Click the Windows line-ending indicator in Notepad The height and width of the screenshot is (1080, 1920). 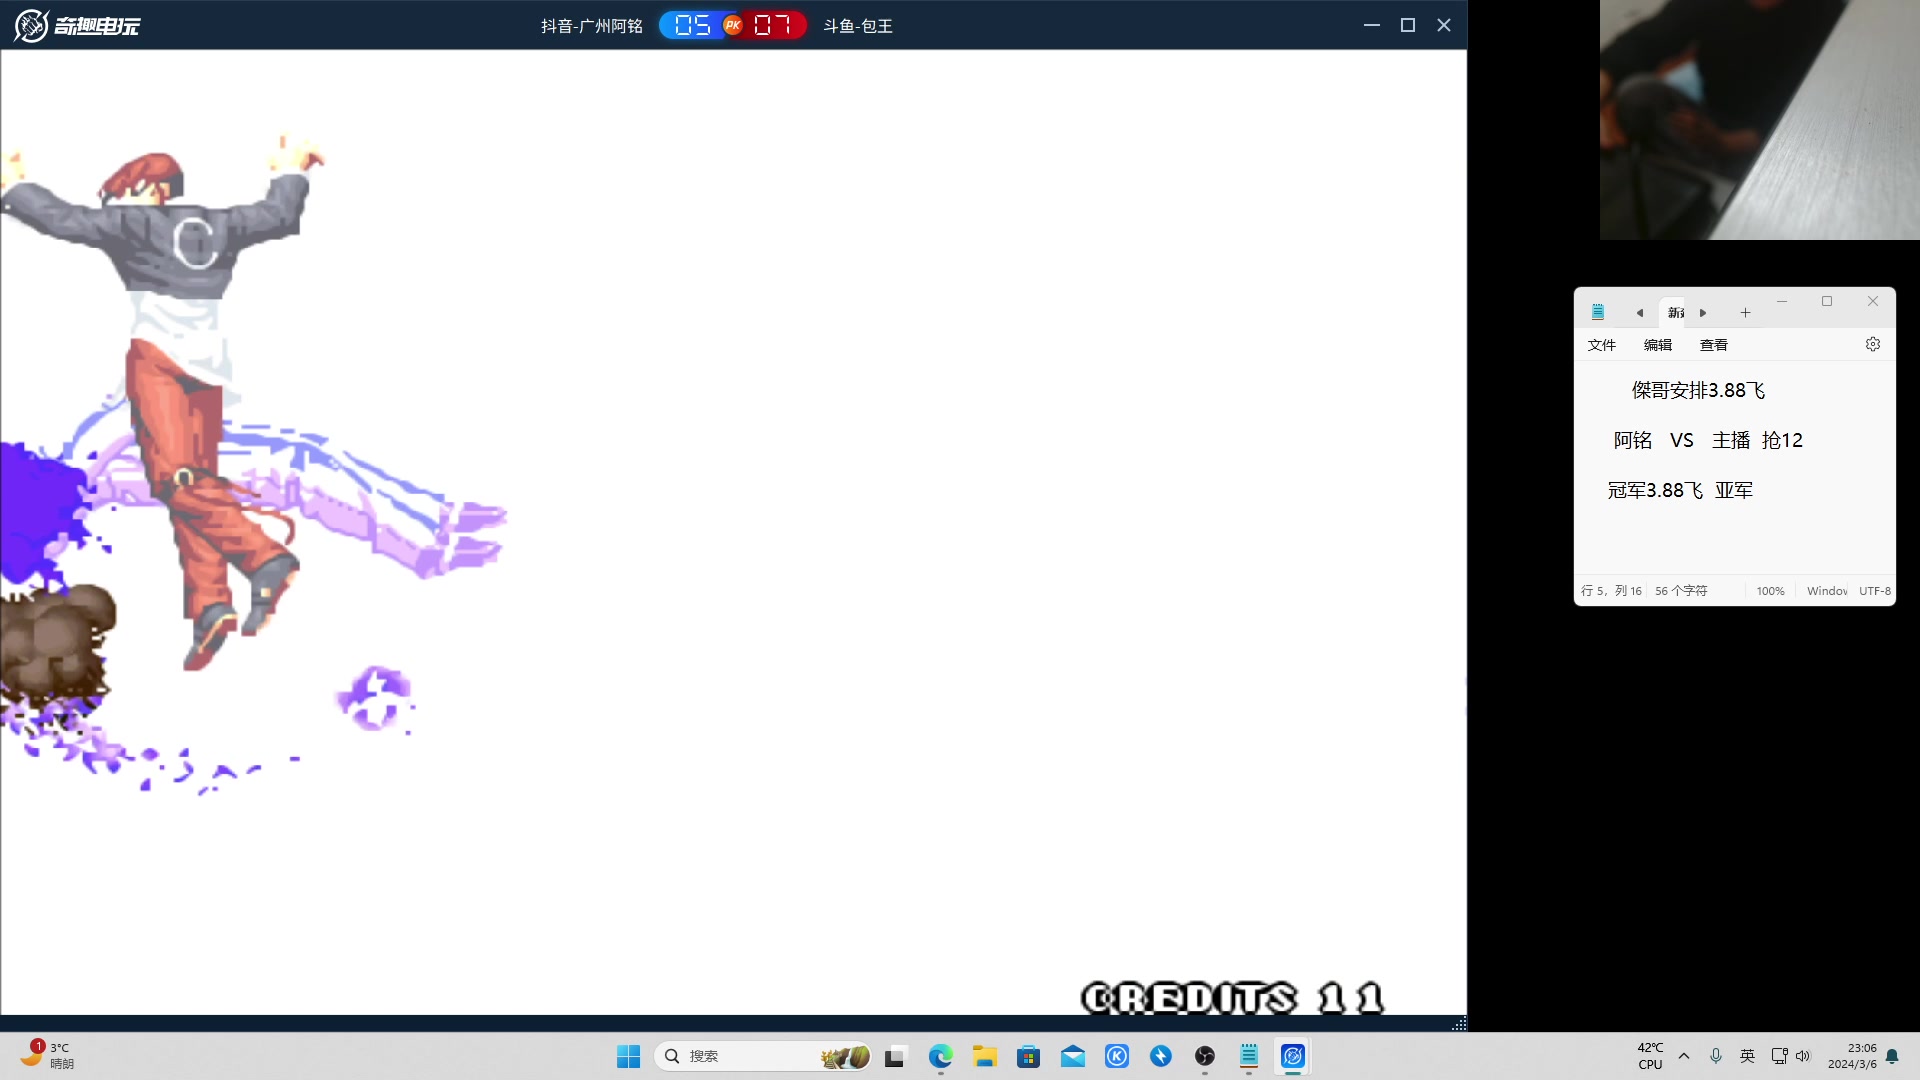click(1827, 591)
